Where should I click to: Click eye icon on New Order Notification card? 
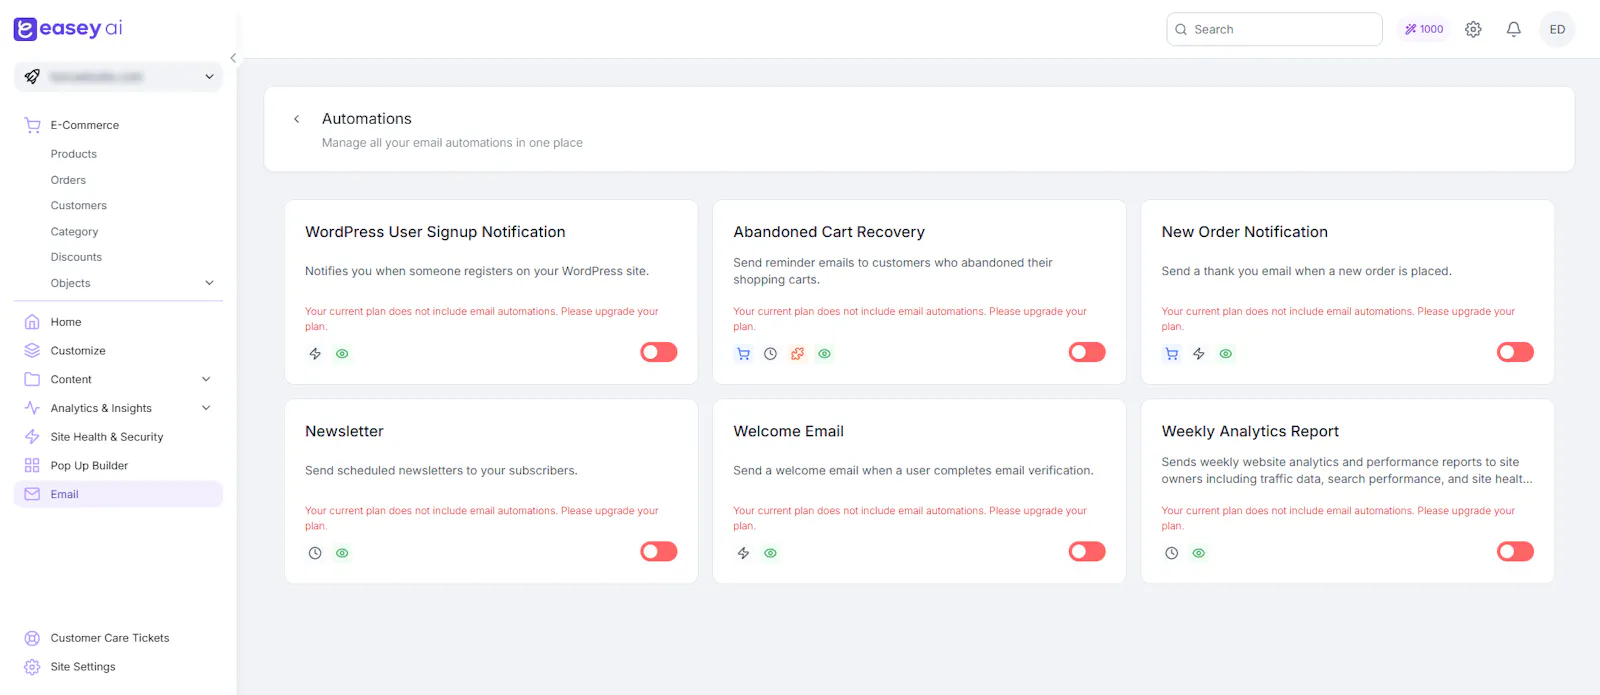tap(1226, 354)
